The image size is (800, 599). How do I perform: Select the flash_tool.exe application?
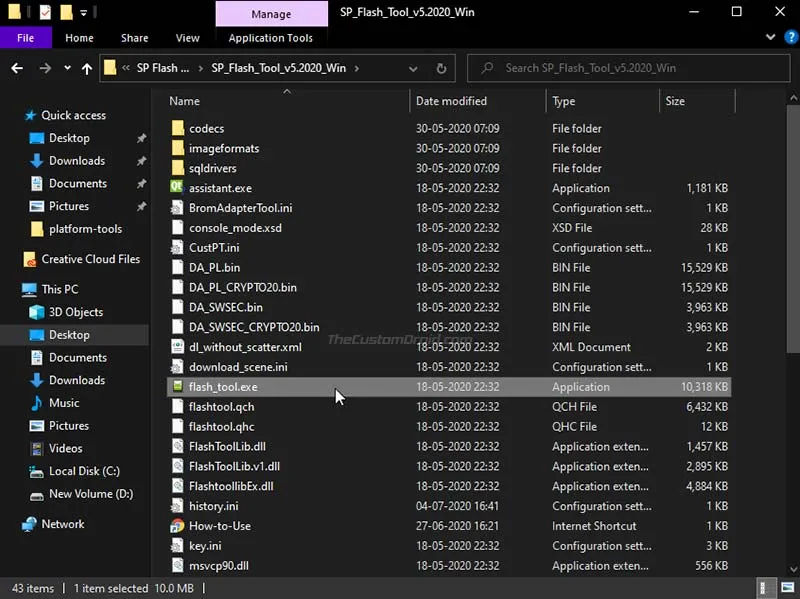(x=224, y=387)
